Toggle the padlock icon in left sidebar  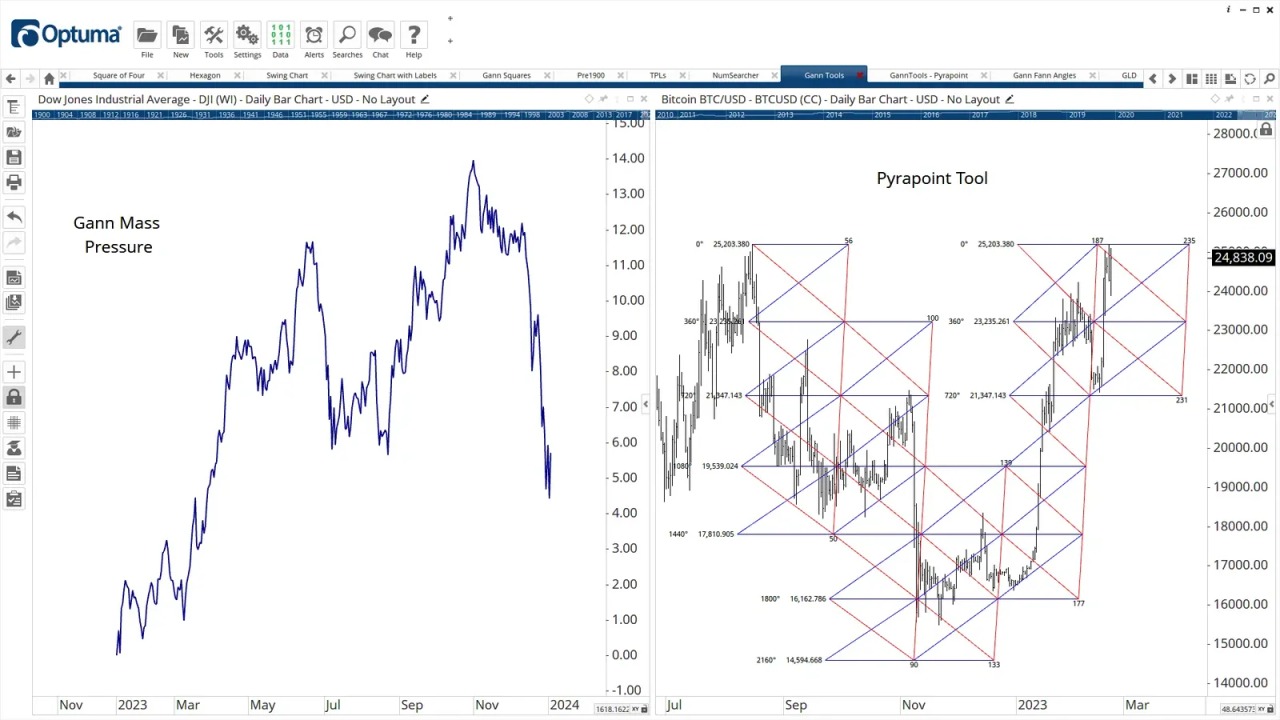click(x=14, y=397)
